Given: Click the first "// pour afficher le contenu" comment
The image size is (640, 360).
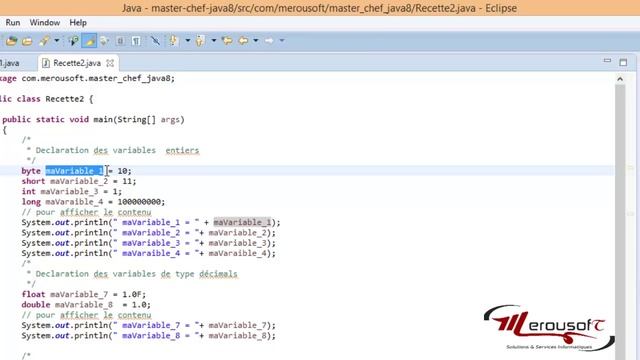Looking at the screenshot, I should tap(87, 212).
